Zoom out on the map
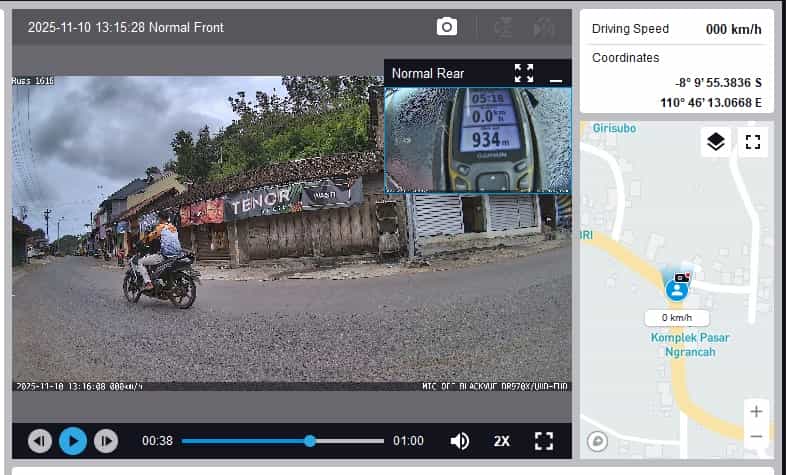This screenshot has width=788, height=475. [756, 436]
